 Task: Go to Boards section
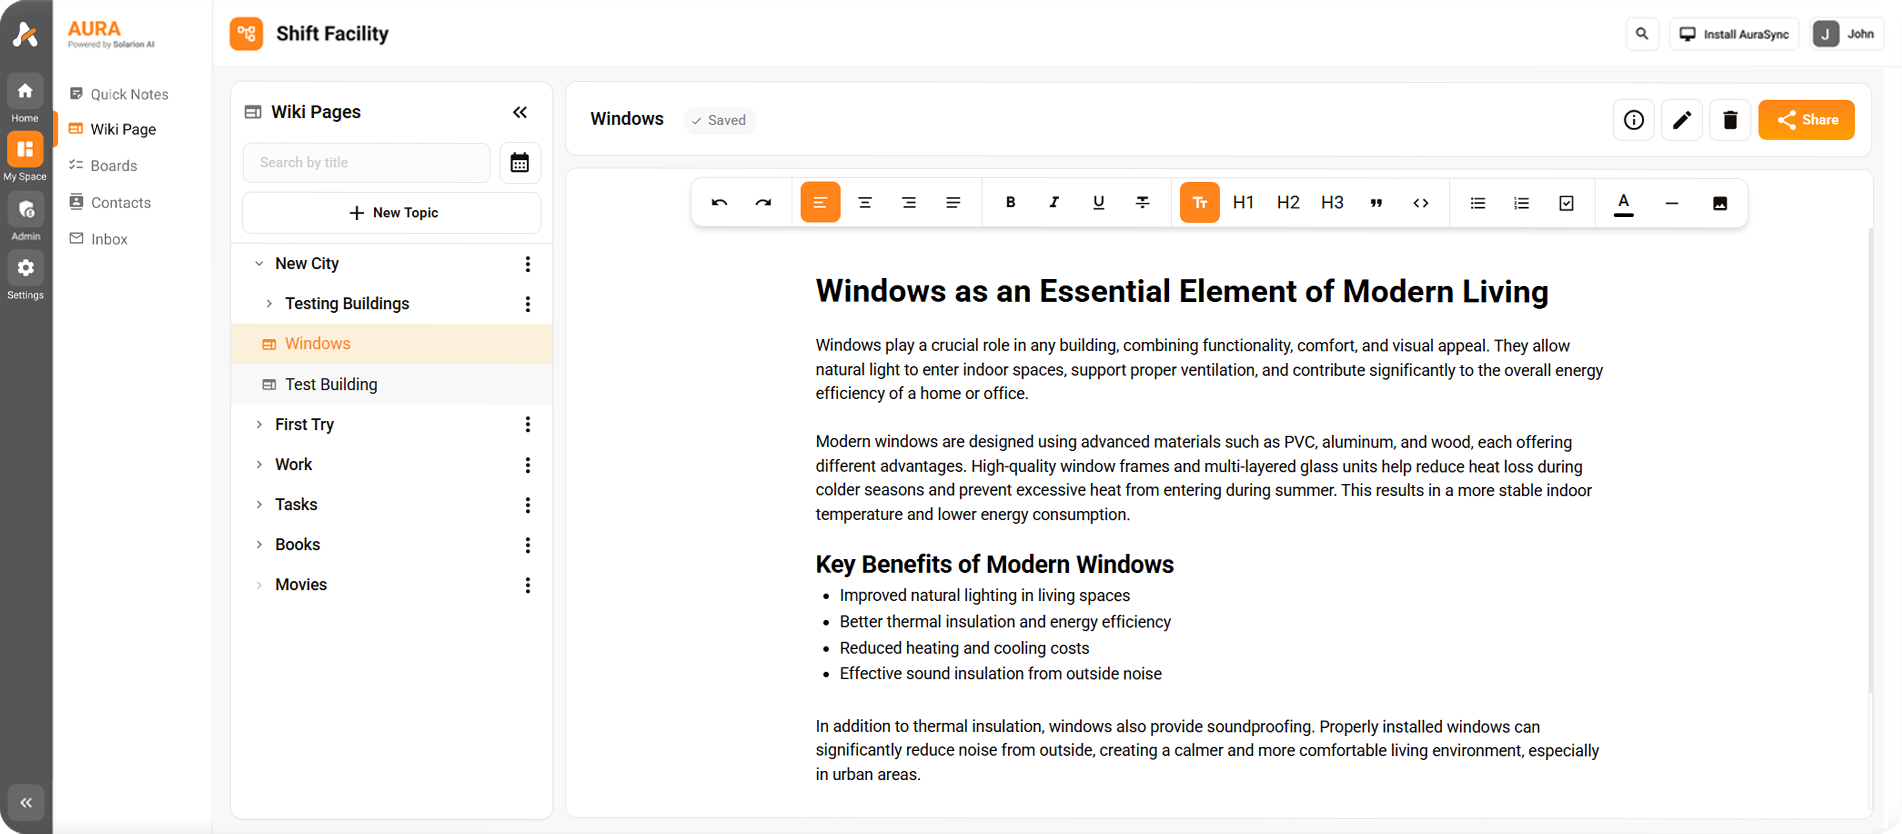(x=113, y=166)
